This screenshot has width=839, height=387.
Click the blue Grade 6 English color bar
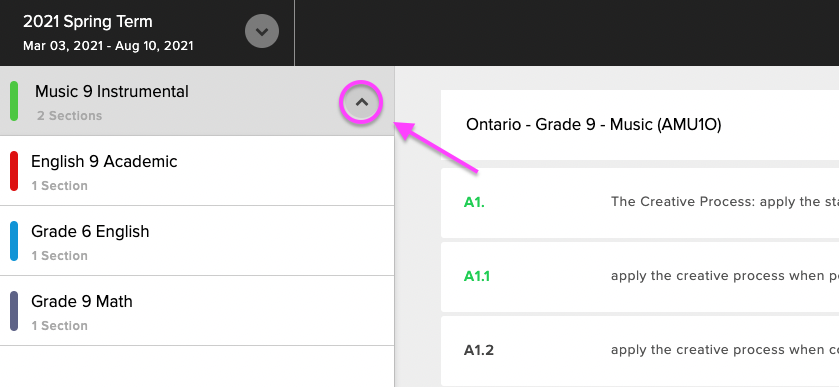14,241
